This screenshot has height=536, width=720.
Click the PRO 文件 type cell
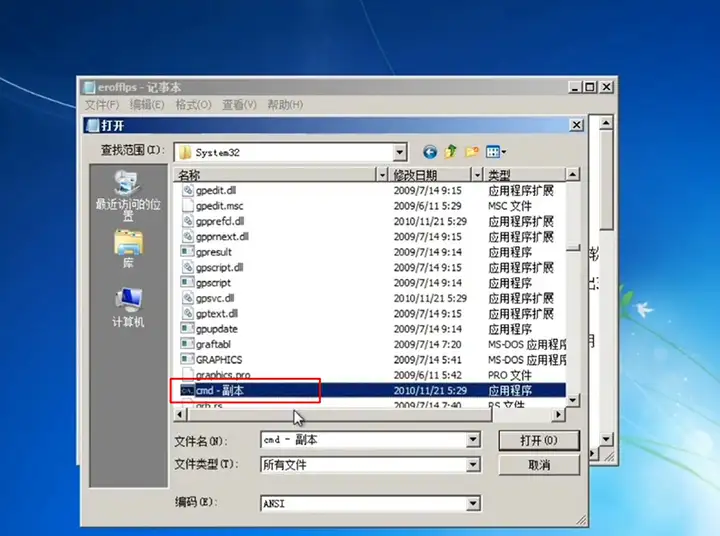tap(510, 375)
